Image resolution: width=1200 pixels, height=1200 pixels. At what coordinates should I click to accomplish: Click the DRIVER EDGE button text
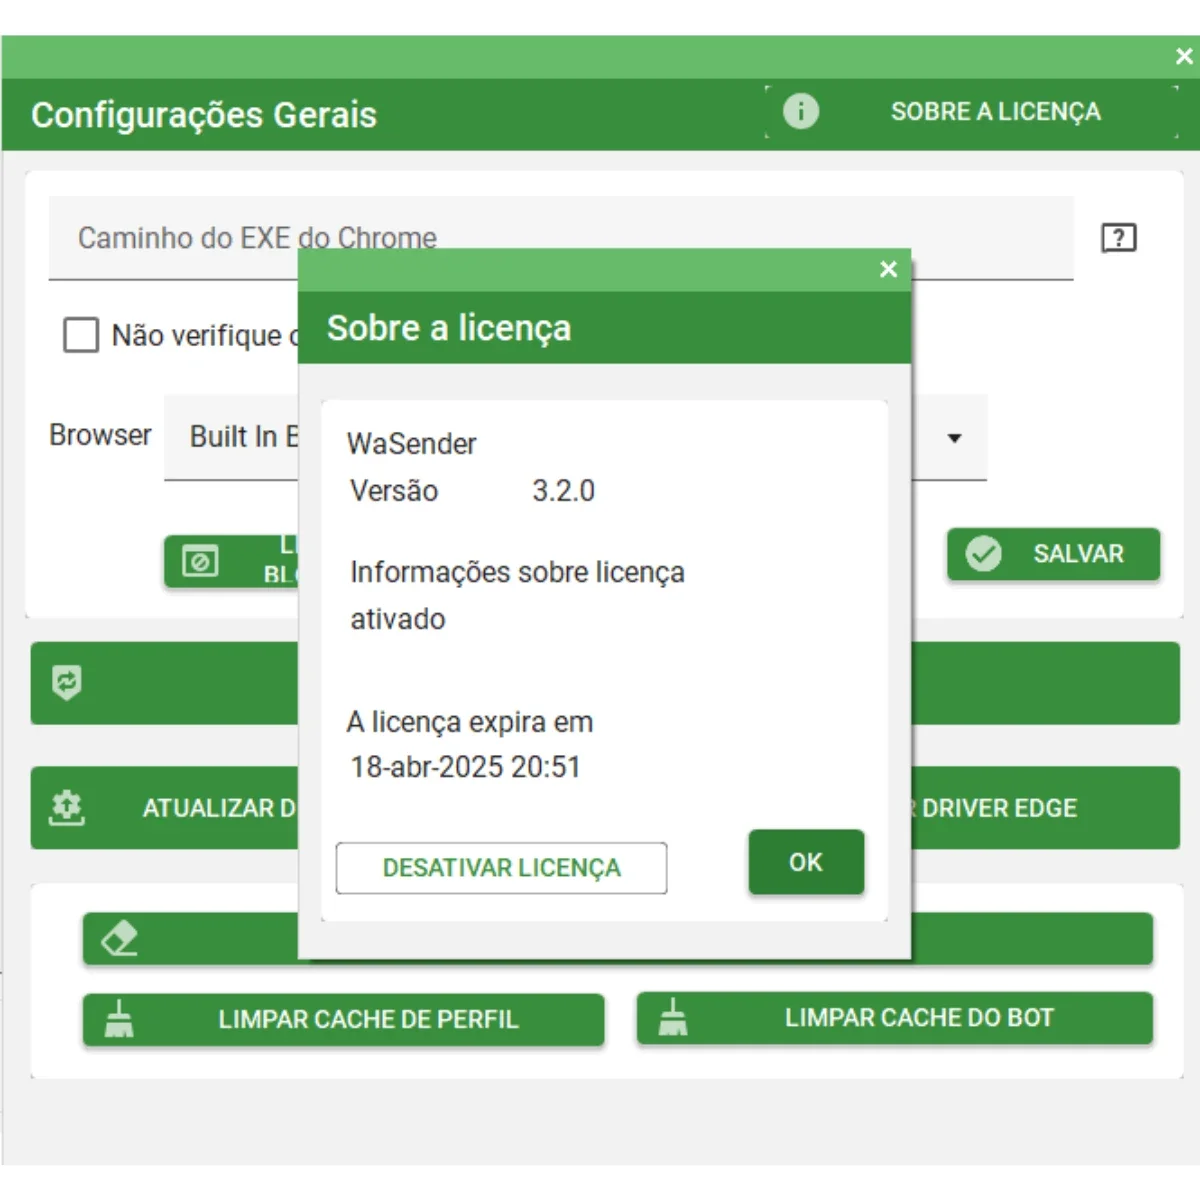(x=998, y=808)
